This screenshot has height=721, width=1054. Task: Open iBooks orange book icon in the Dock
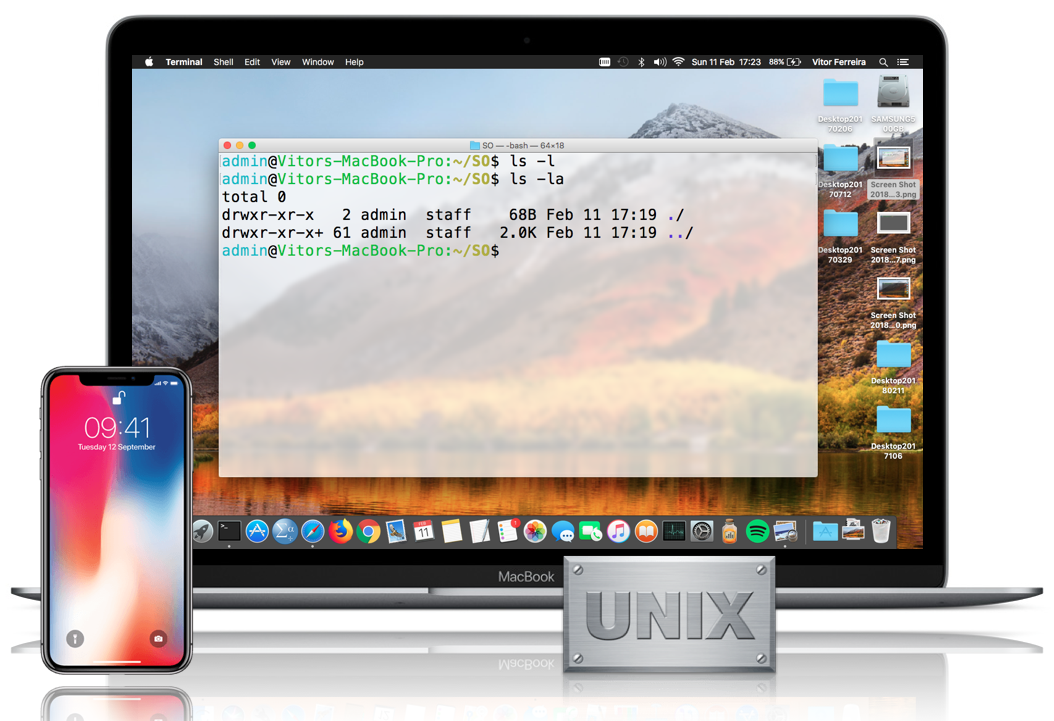[x=646, y=532]
